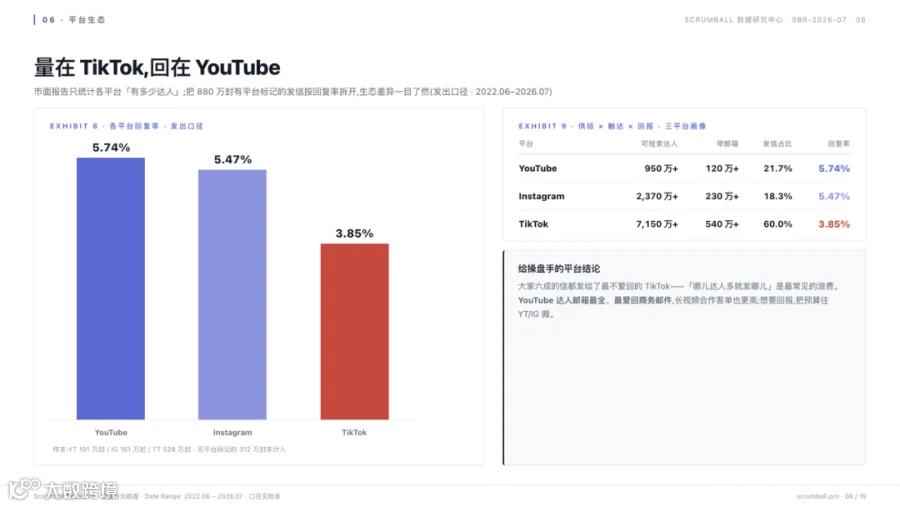Image resolution: width=900 pixels, height=507 pixels.
Task: Click the Instagram axis label under the chart
Action: click(232, 432)
